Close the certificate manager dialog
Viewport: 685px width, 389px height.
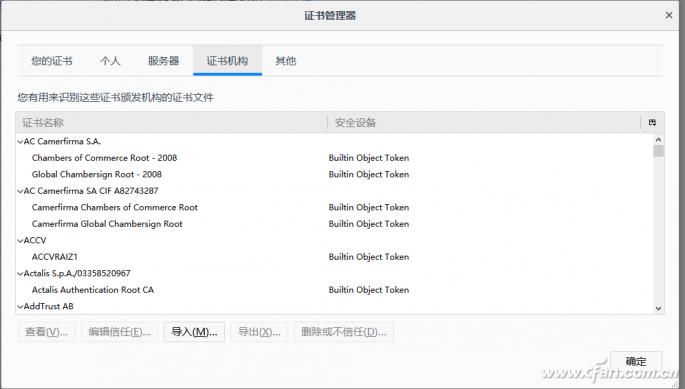coord(669,15)
